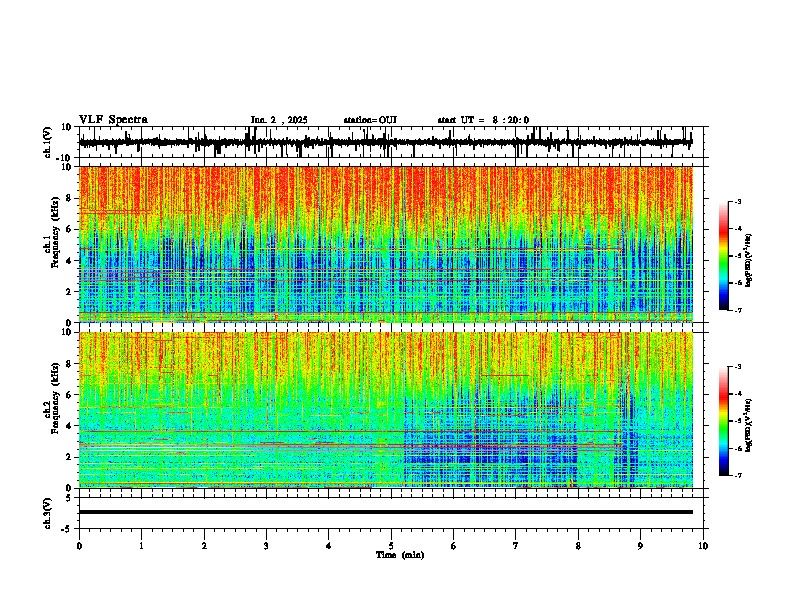Image resolution: width=792 pixels, height=612 pixels.
Task: Click the ch.1 colorbar "-3" tick value
Action: tap(737, 201)
